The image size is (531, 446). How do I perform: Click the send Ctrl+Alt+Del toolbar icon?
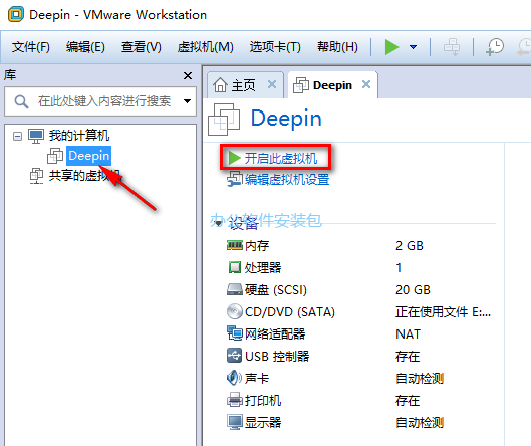(452, 47)
